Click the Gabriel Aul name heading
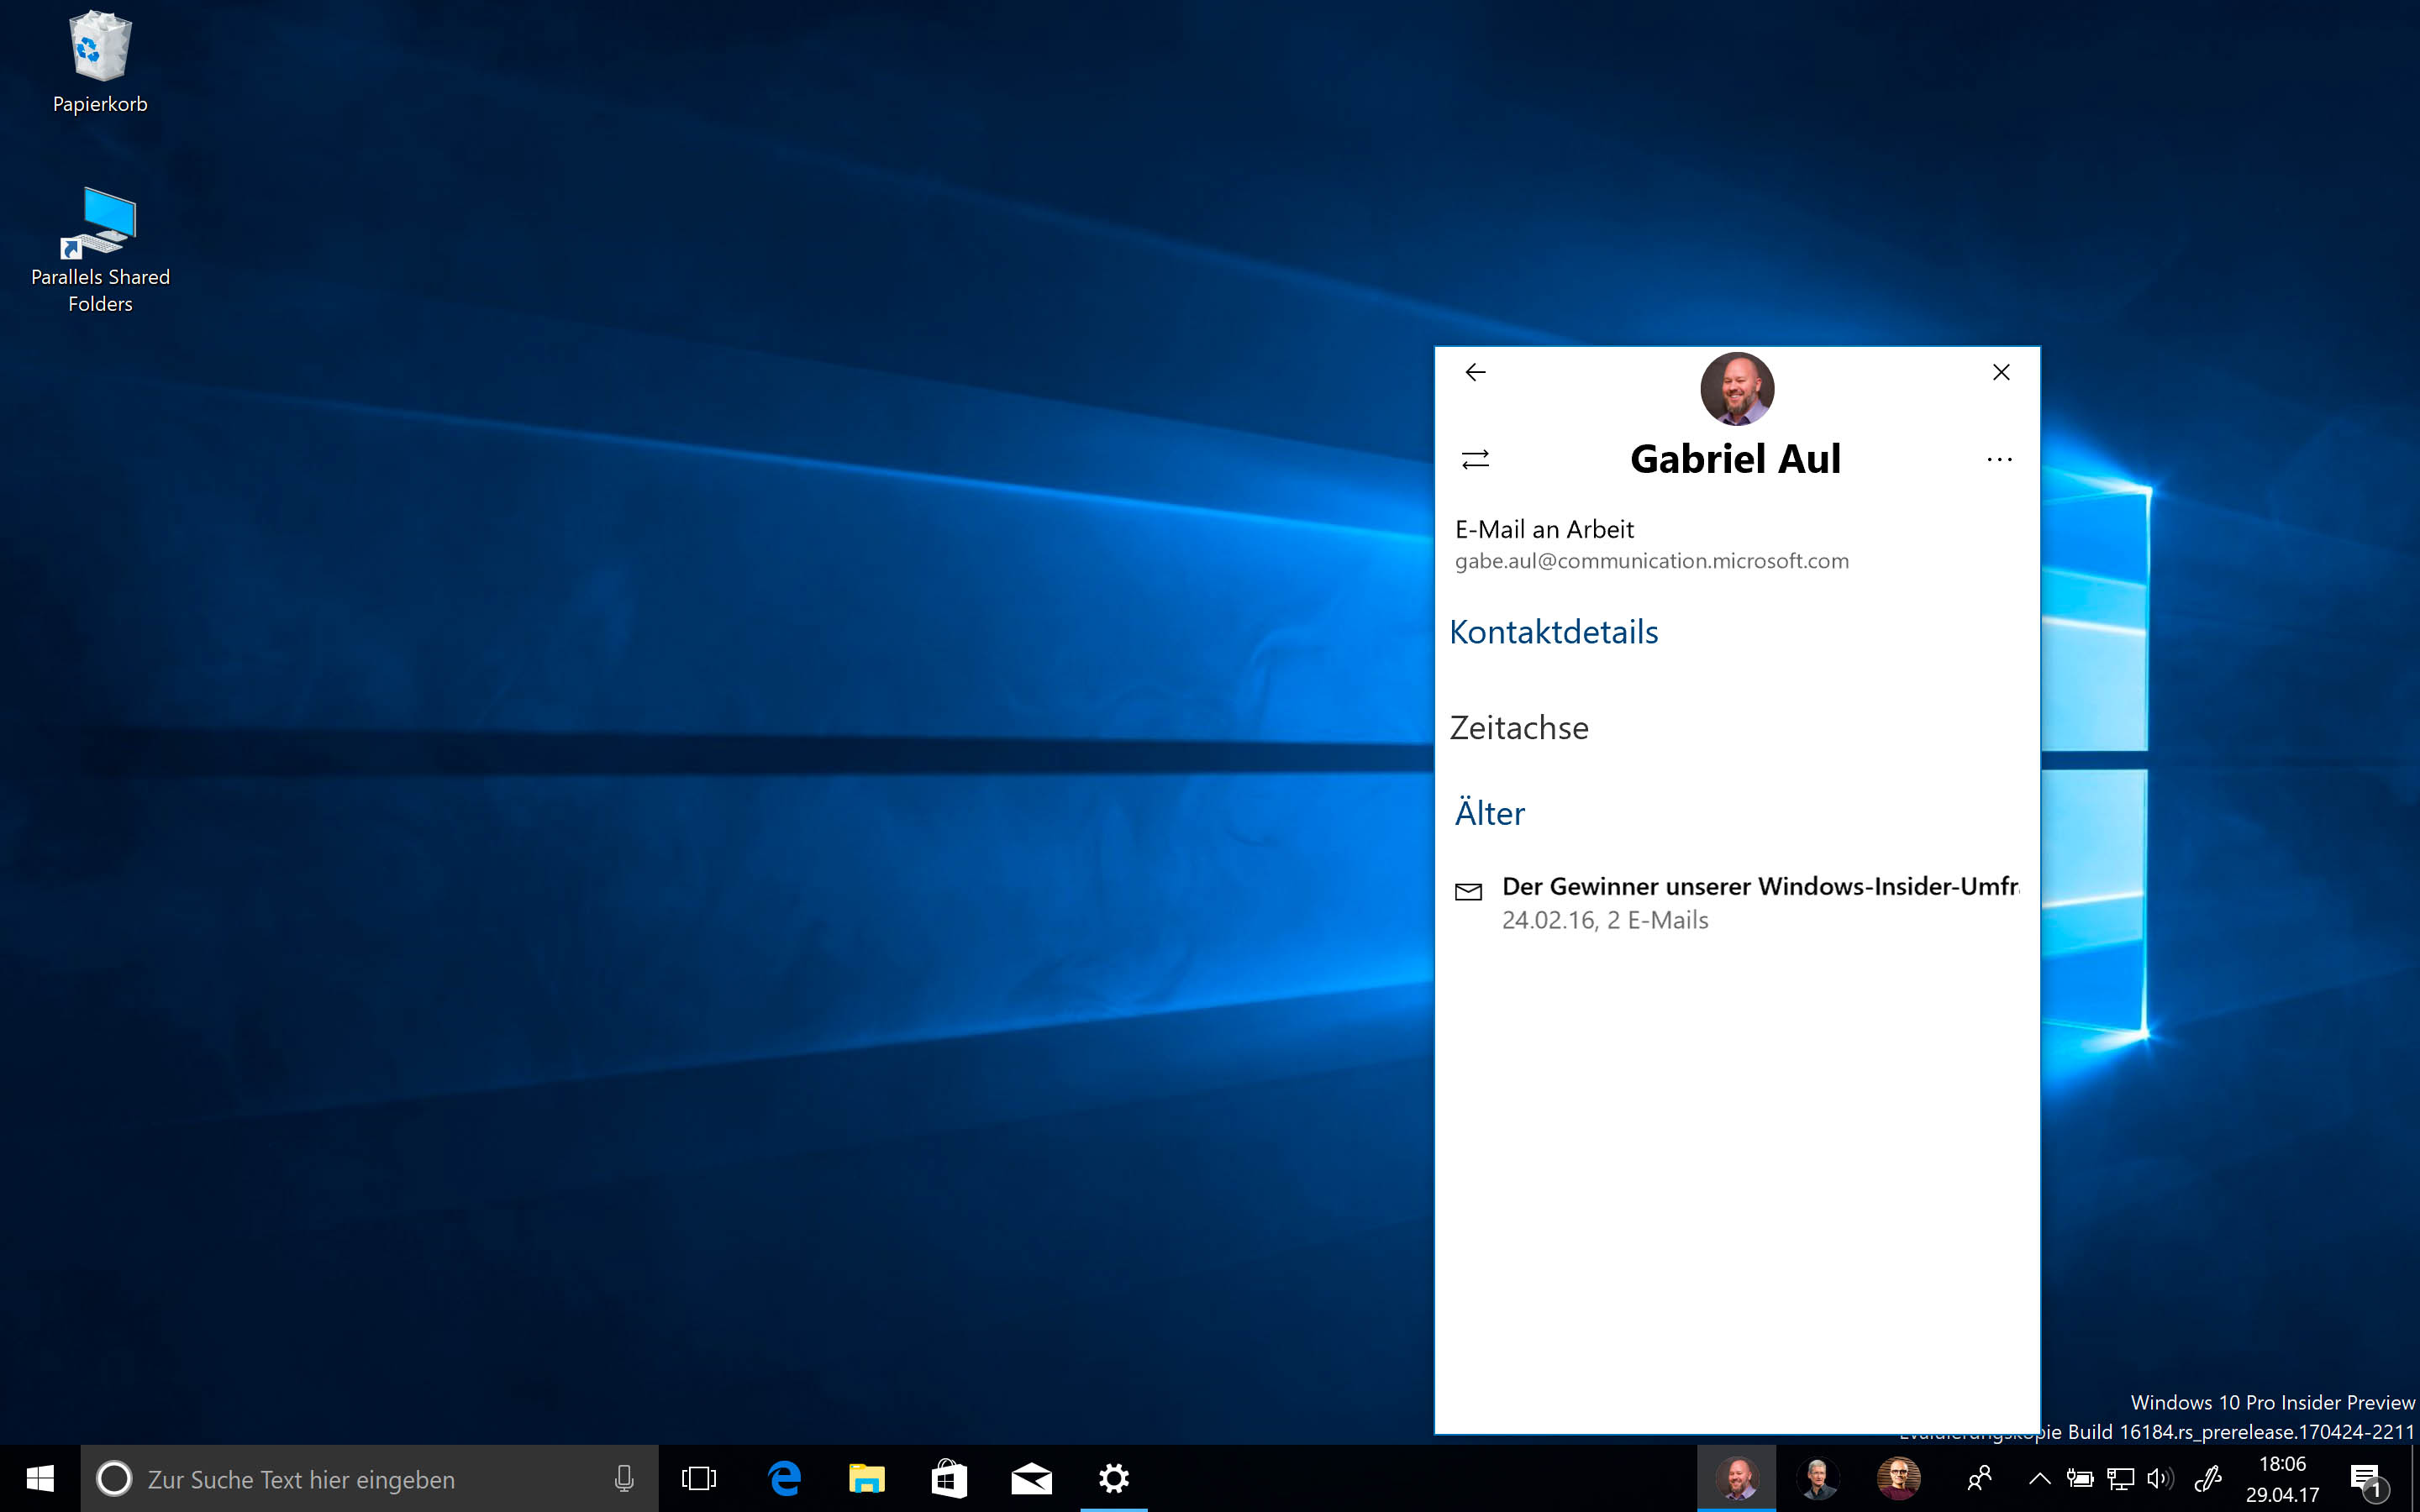This screenshot has height=1512, width=2420. [x=1735, y=459]
